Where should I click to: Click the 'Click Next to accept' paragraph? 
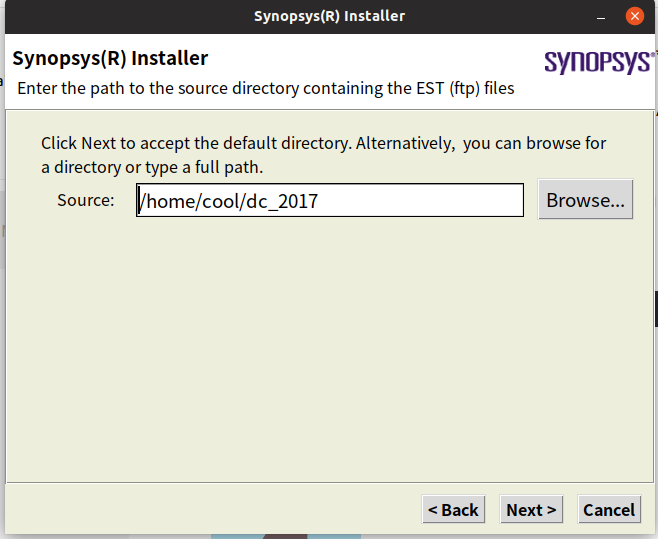pos(324,155)
